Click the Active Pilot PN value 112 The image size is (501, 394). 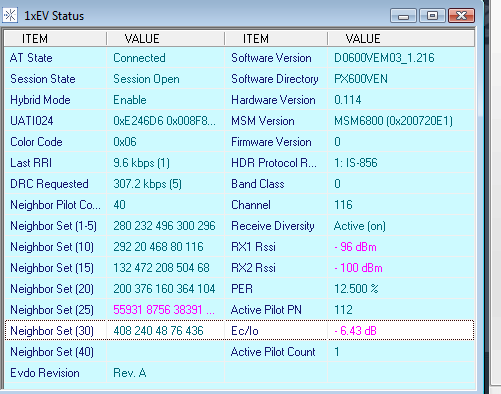coord(343,310)
